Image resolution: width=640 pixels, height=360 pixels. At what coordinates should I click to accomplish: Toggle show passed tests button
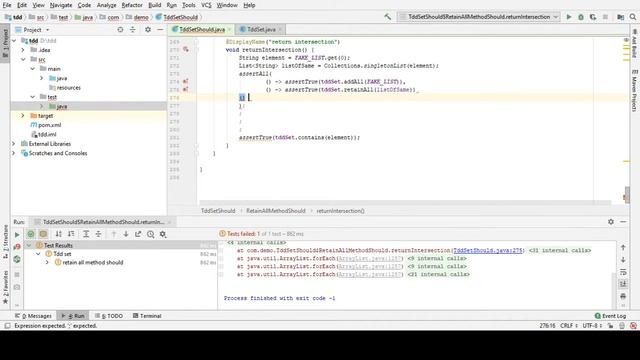31,234
